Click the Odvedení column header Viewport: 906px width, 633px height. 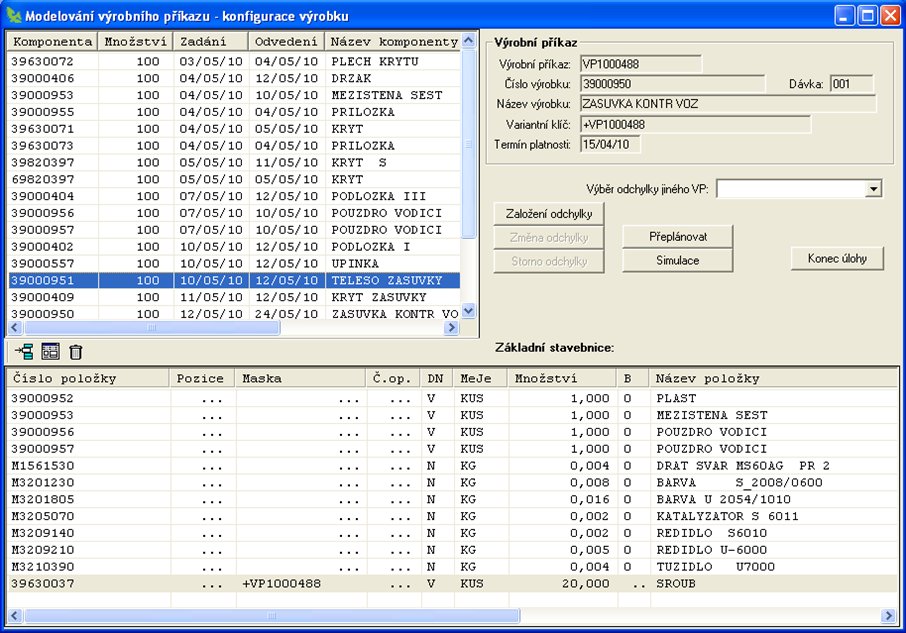click(286, 42)
